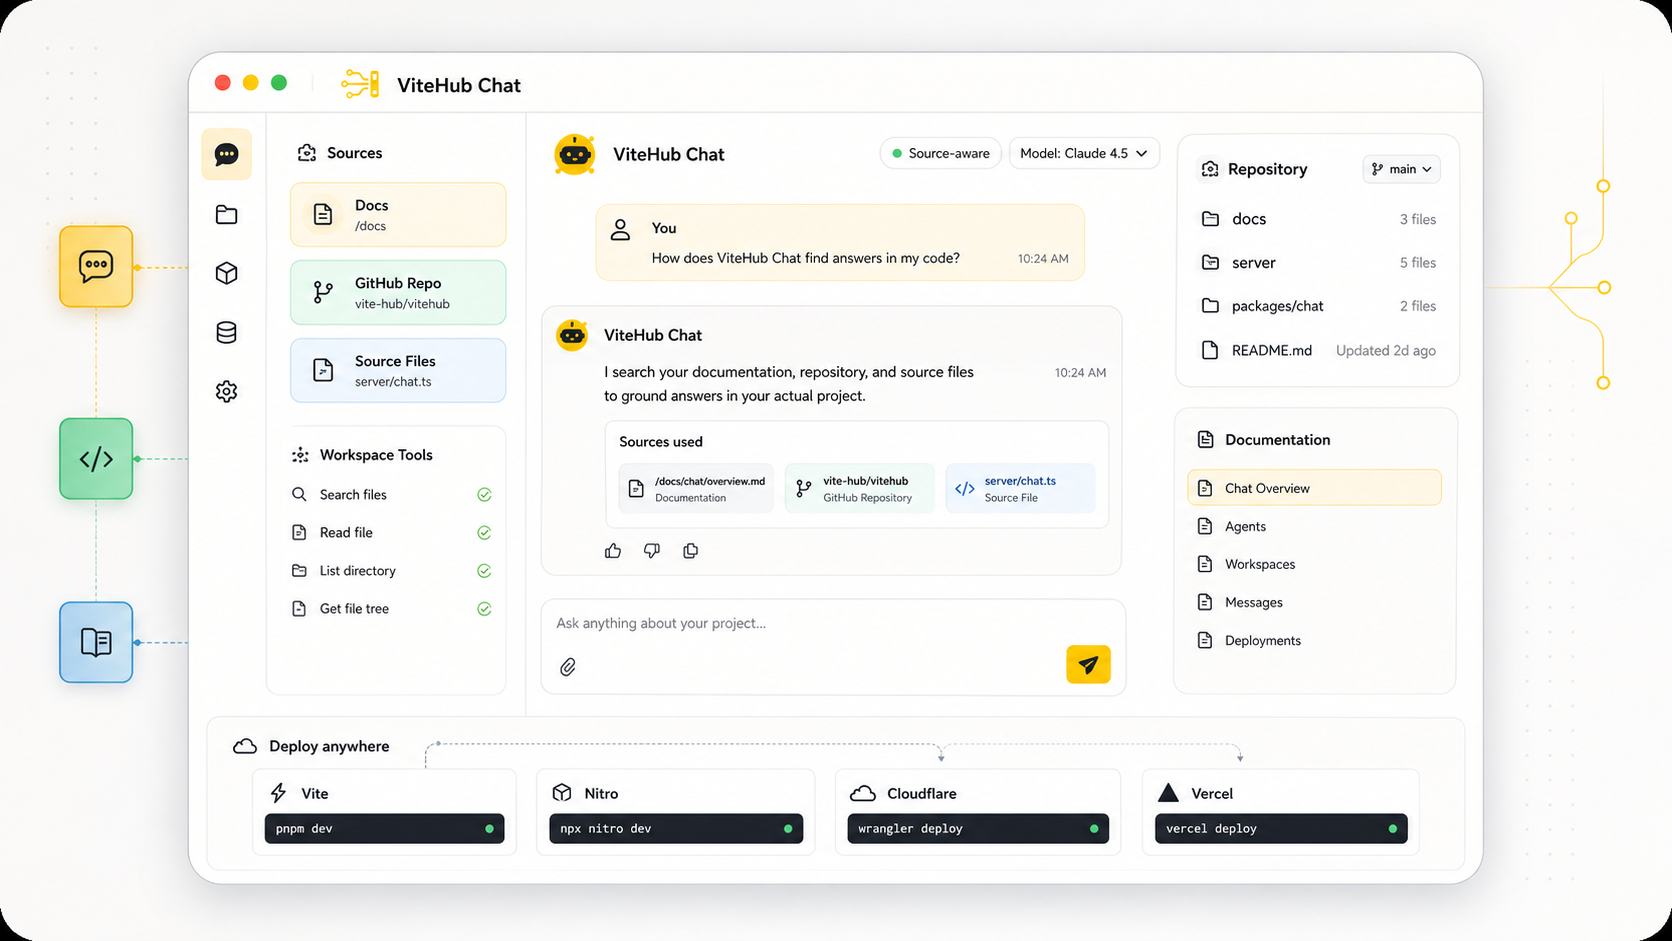Select the cube packages icon in sidebar
The height and width of the screenshot is (941, 1672).
click(226, 273)
